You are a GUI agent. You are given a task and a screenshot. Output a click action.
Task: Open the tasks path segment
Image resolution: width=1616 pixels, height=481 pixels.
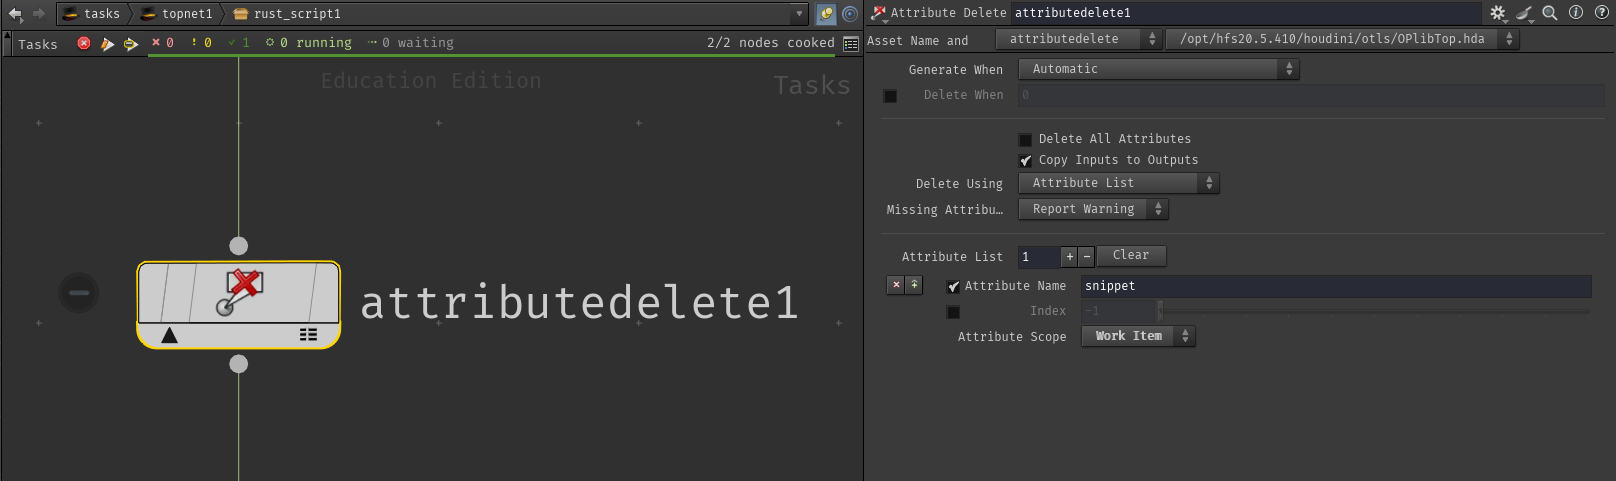[x=92, y=14]
